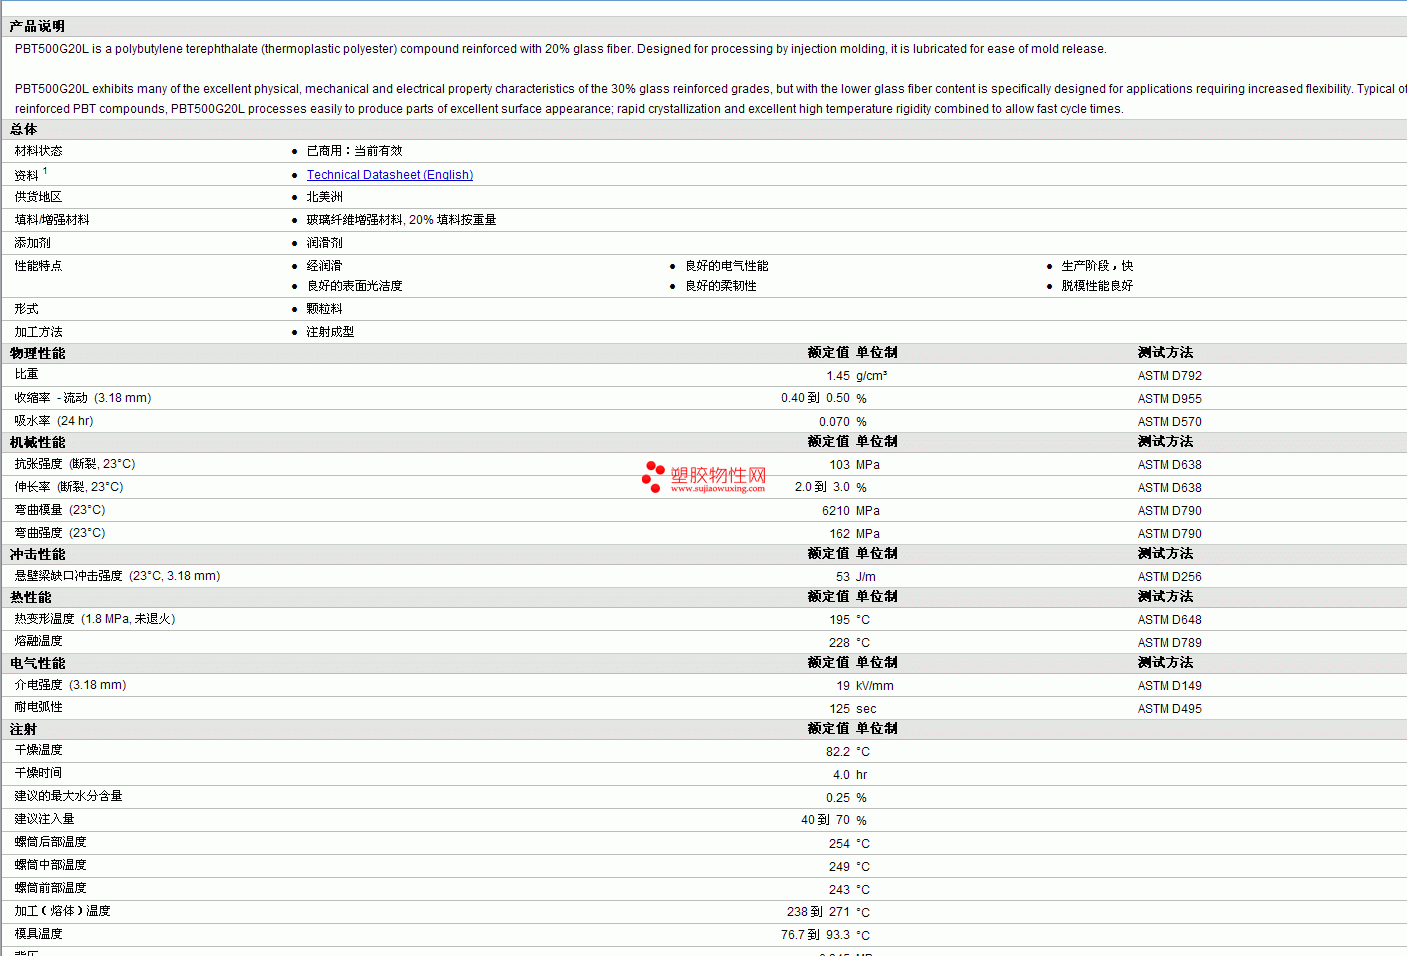Click the 脱模性能良好 feature
This screenshot has height=956, width=1407.
point(1097,286)
